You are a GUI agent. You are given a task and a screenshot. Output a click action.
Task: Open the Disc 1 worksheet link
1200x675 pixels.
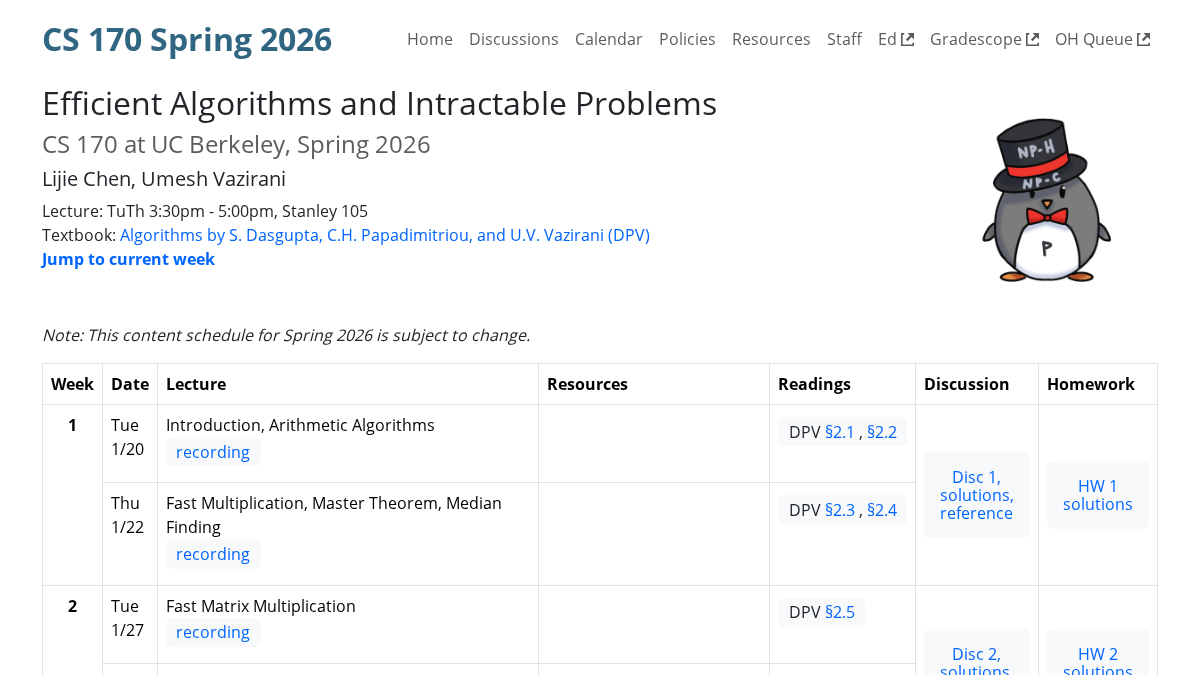[x=976, y=477]
